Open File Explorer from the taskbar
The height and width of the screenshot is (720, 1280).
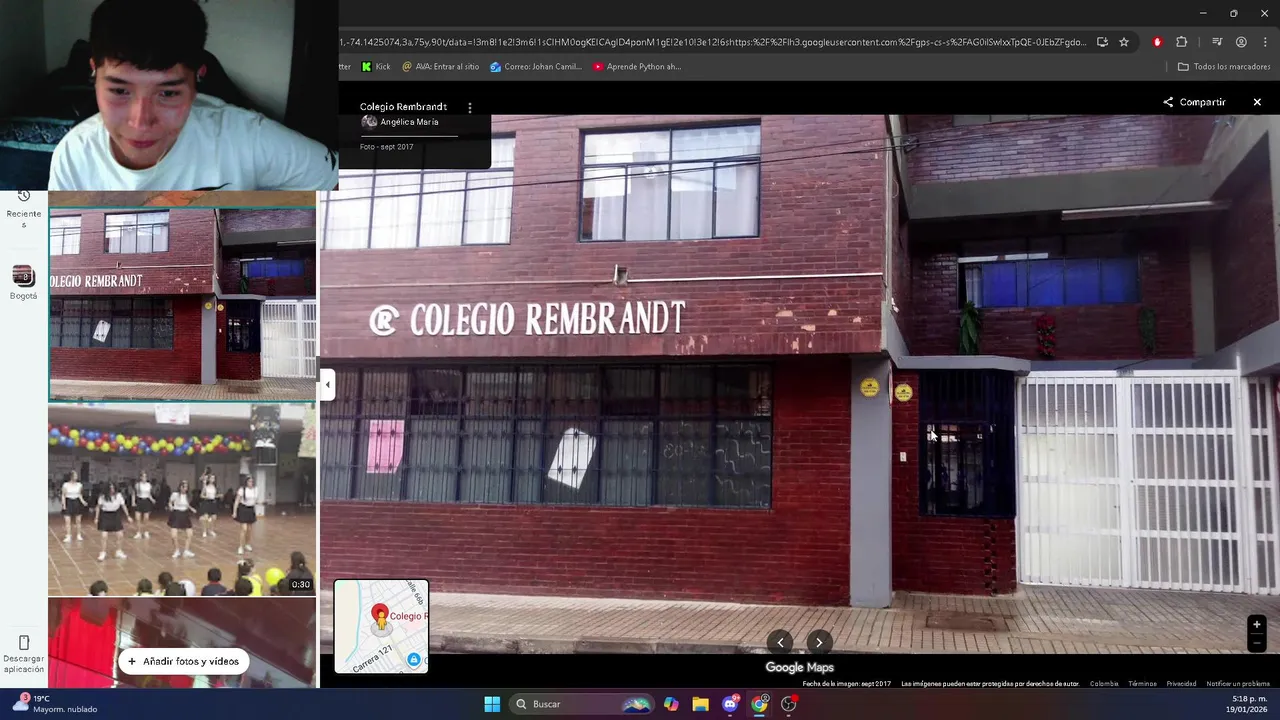[x=700, y=704]
